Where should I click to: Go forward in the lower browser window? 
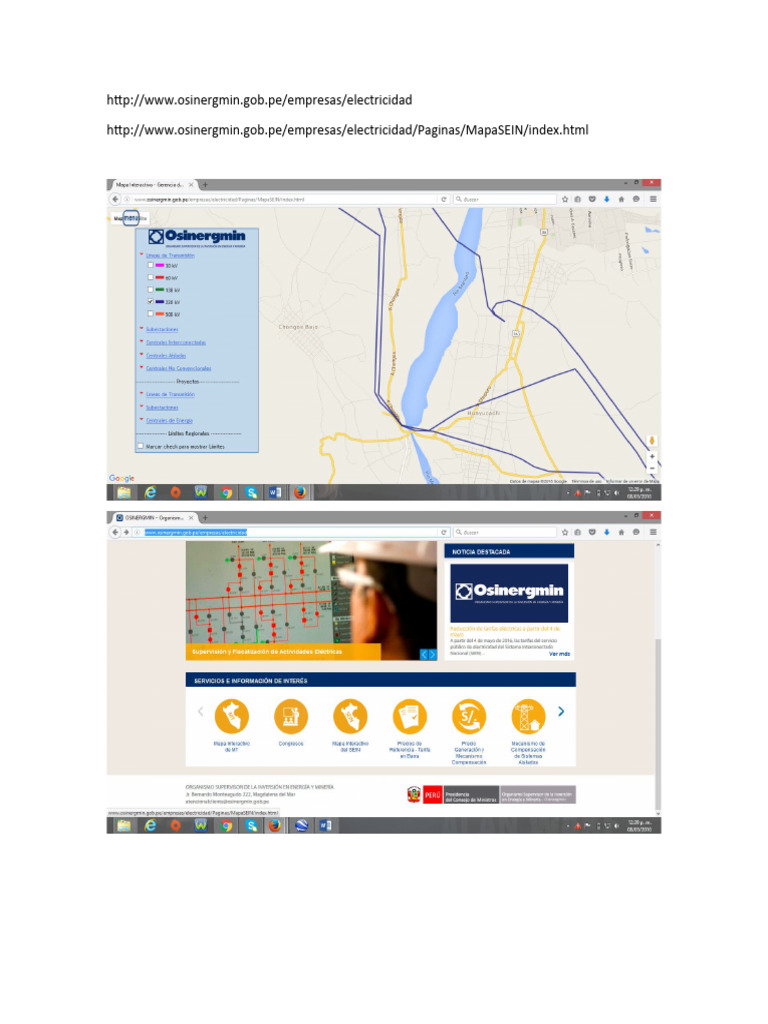click(127, 532)
